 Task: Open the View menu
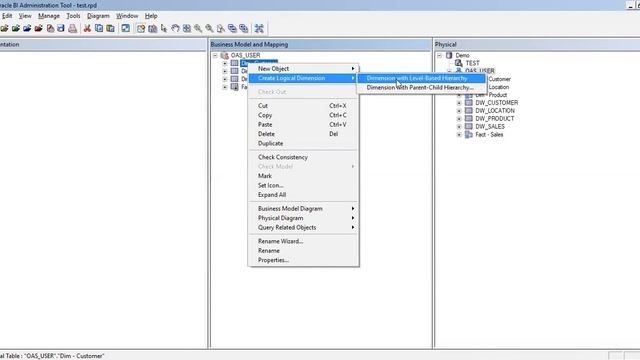(25, 16)
